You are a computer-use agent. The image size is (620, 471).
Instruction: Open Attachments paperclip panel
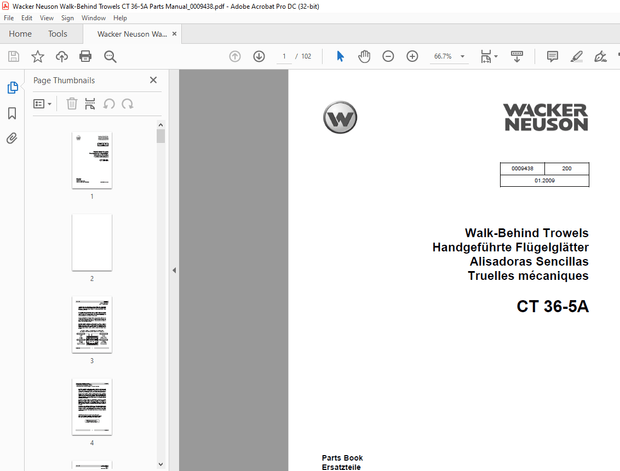point(12,138)
